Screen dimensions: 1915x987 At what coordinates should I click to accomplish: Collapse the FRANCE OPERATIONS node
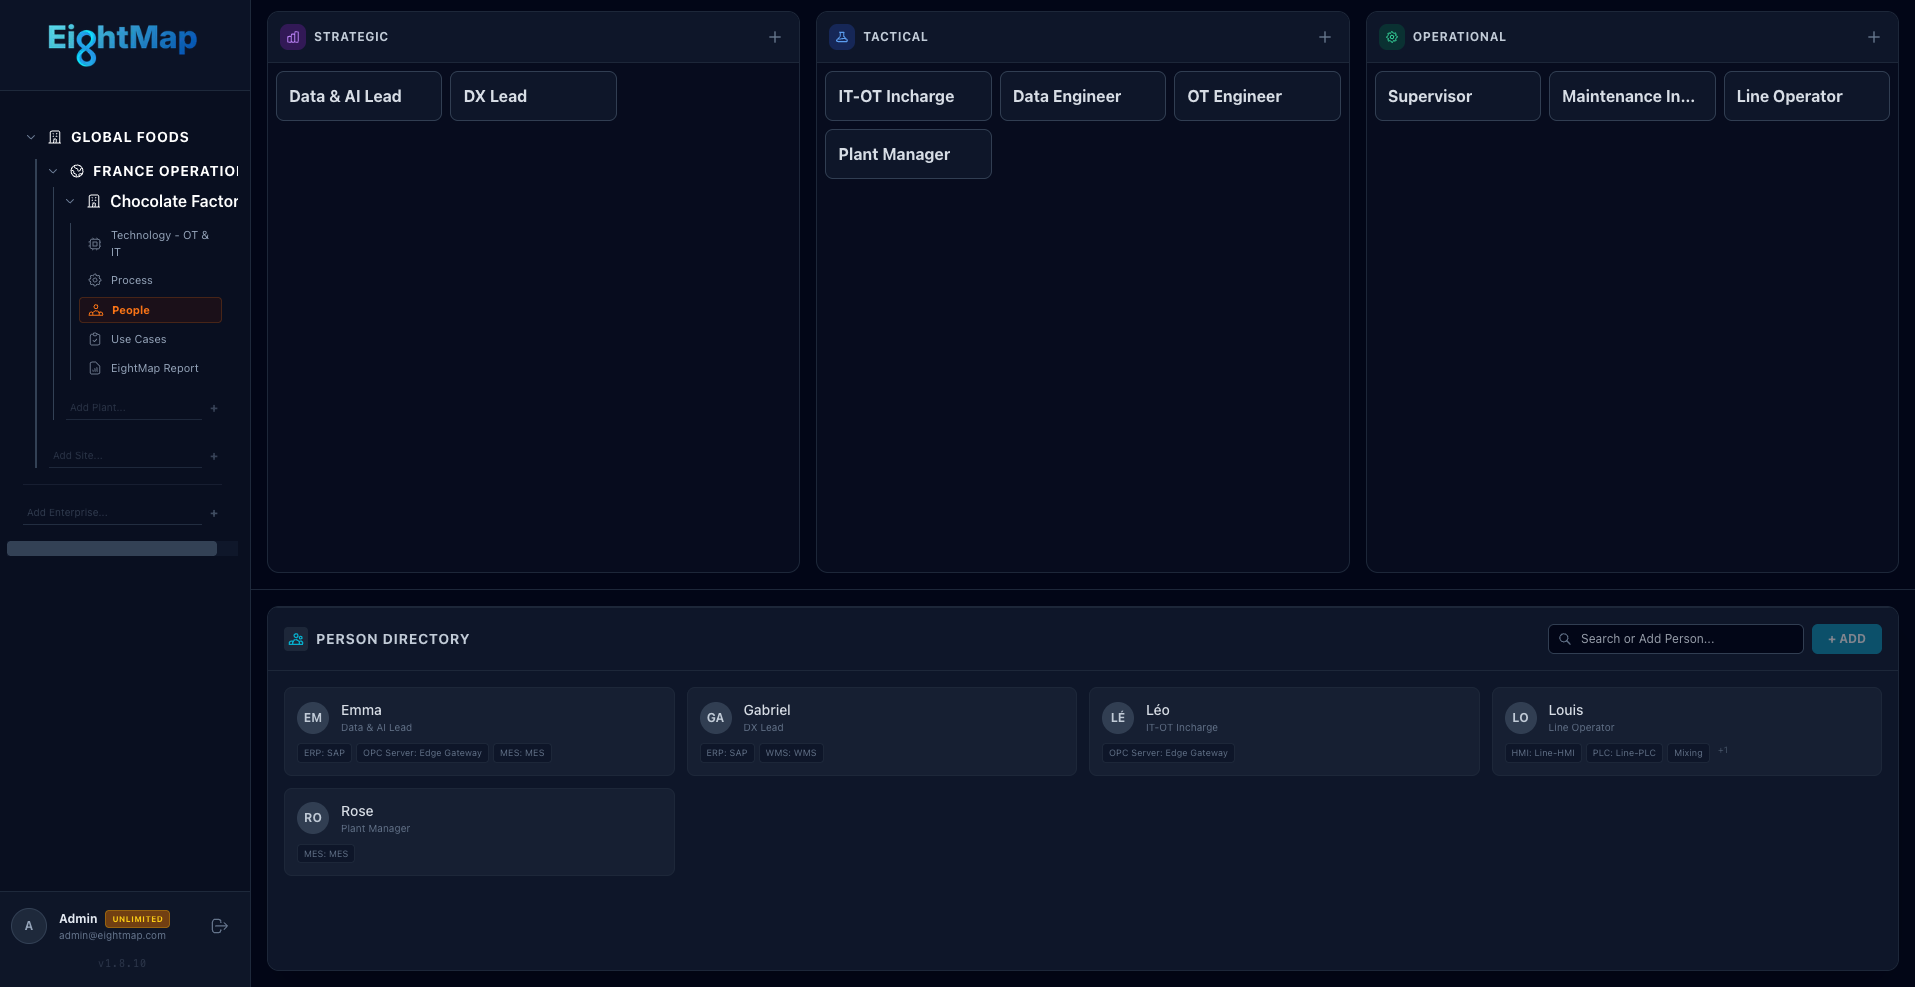point(53,170)
